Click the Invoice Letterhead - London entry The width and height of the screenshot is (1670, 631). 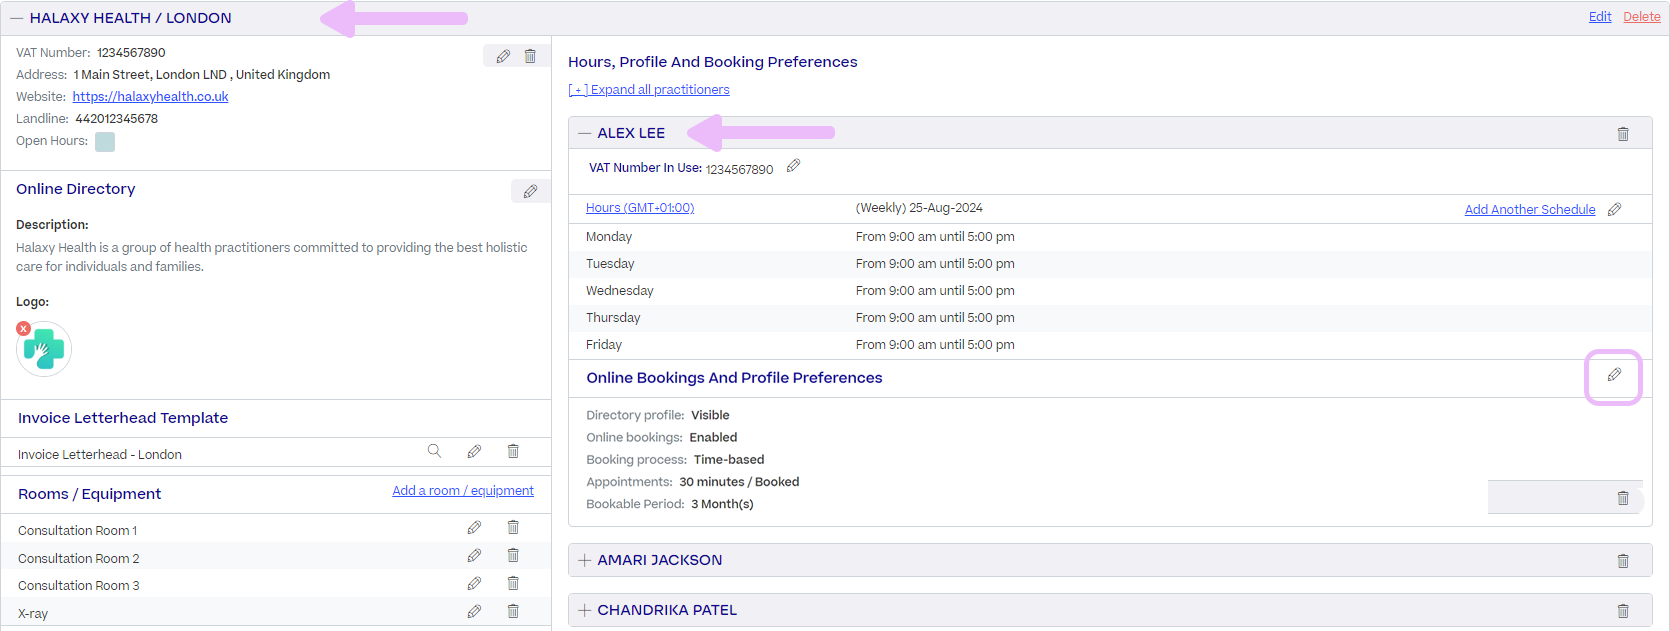[x=100, y=455]
